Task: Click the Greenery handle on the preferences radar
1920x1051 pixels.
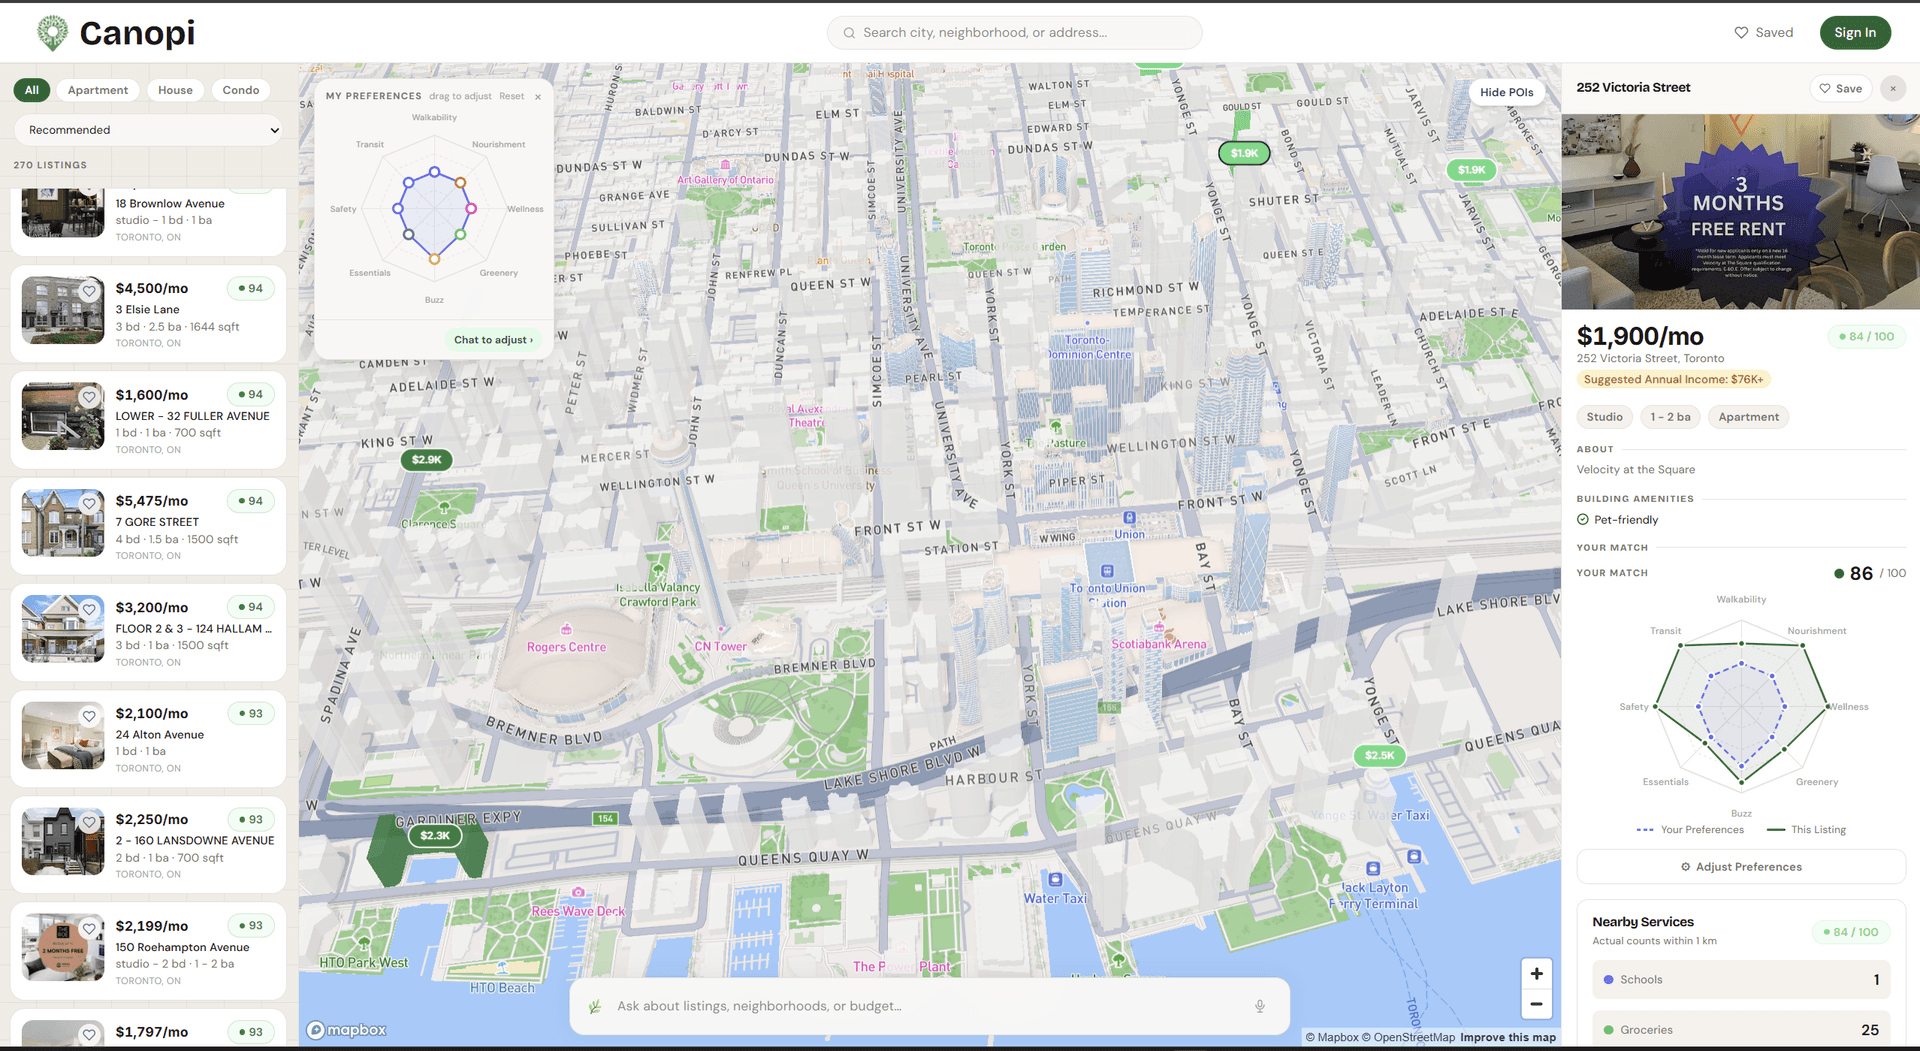Action: (461, 235)
